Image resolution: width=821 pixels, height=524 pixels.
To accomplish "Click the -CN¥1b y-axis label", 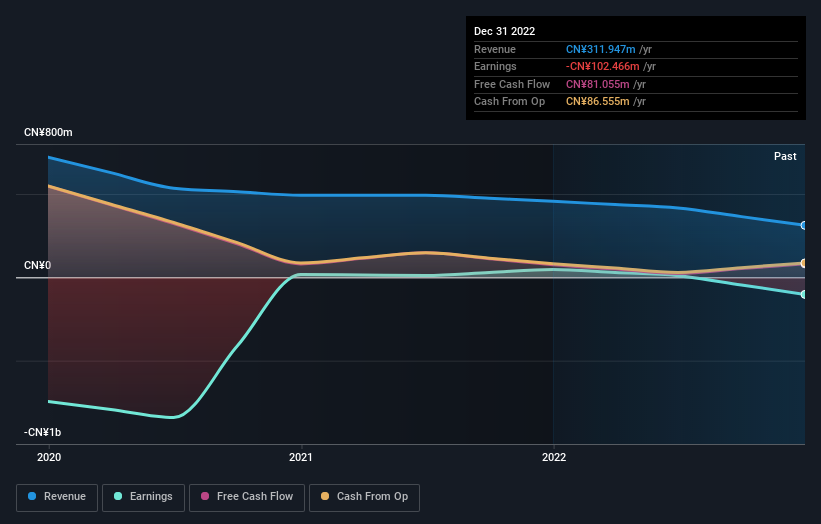I will click(42, 432).
